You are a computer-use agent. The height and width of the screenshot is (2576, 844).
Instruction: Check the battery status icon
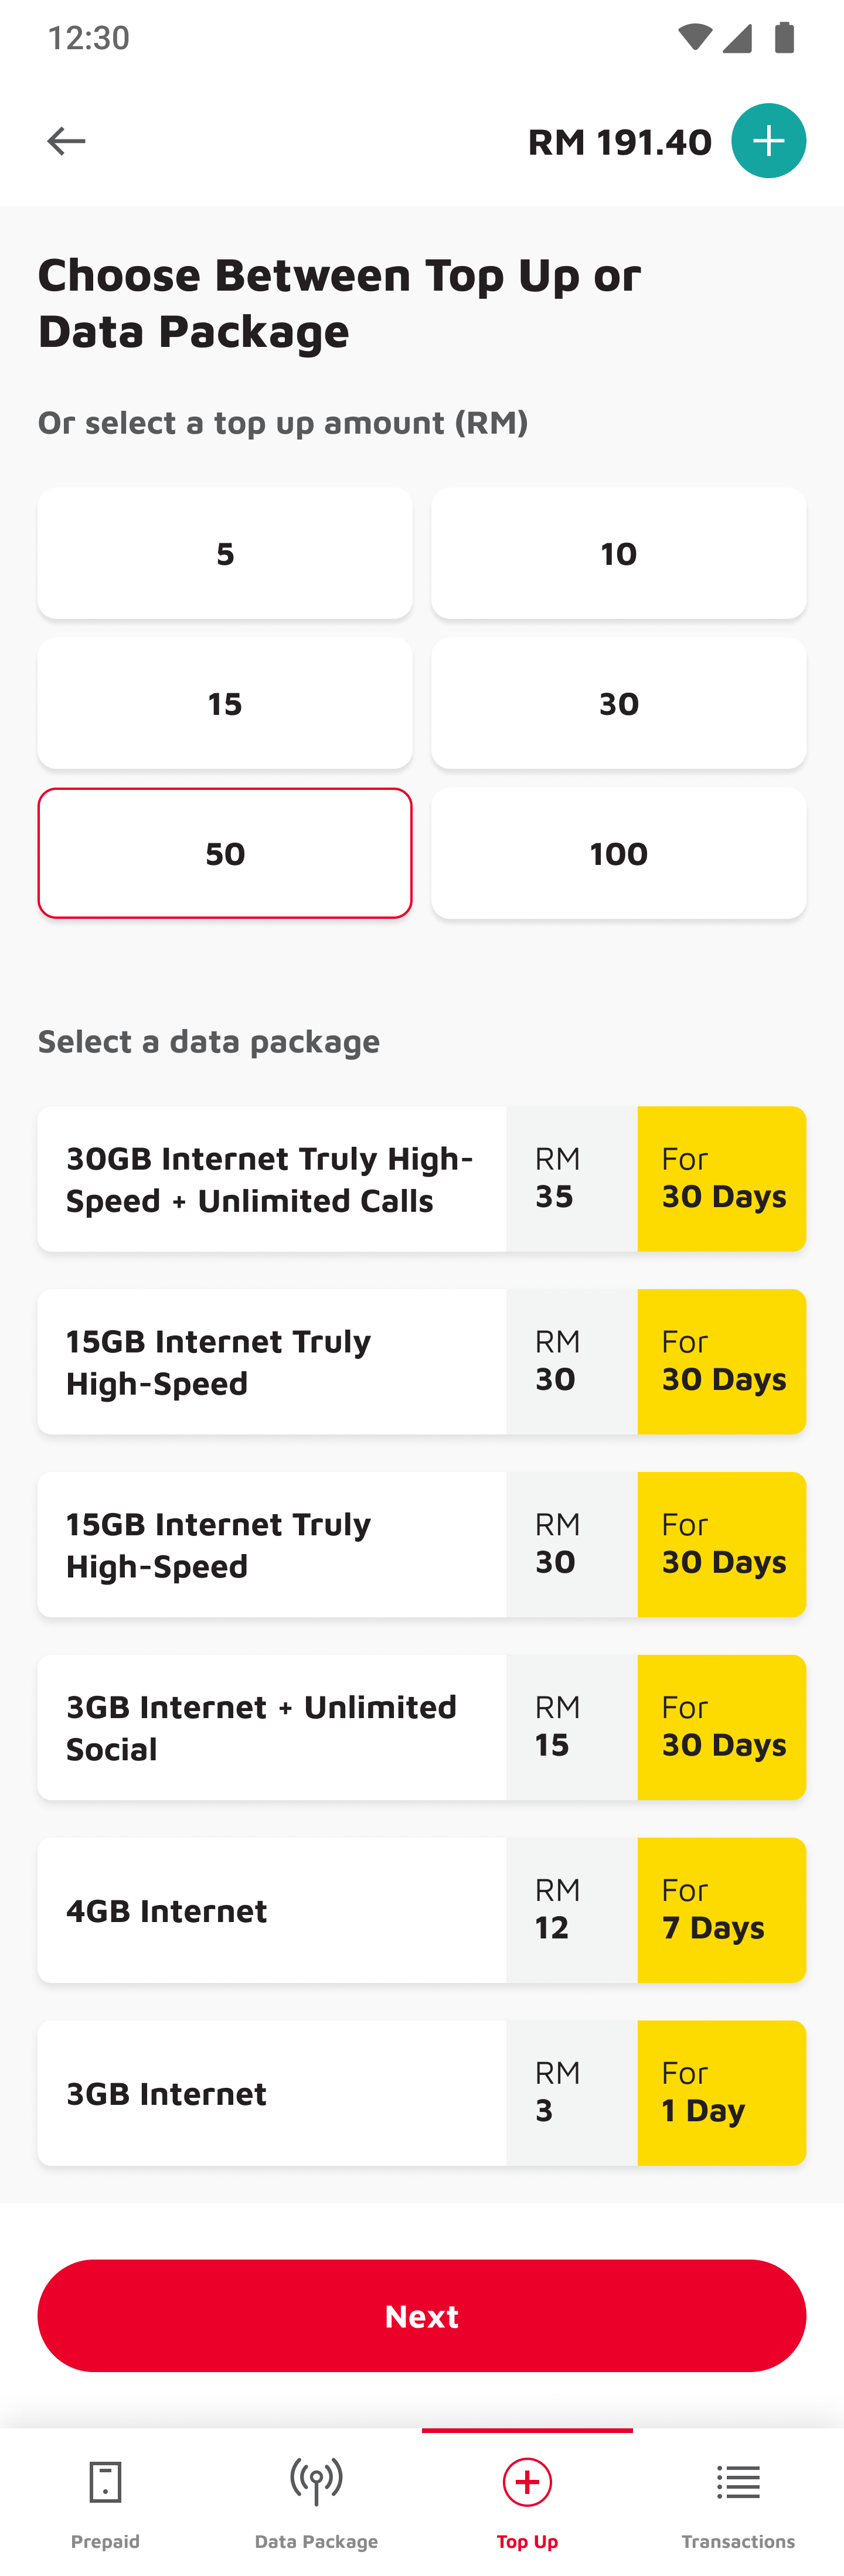point(784,38)
